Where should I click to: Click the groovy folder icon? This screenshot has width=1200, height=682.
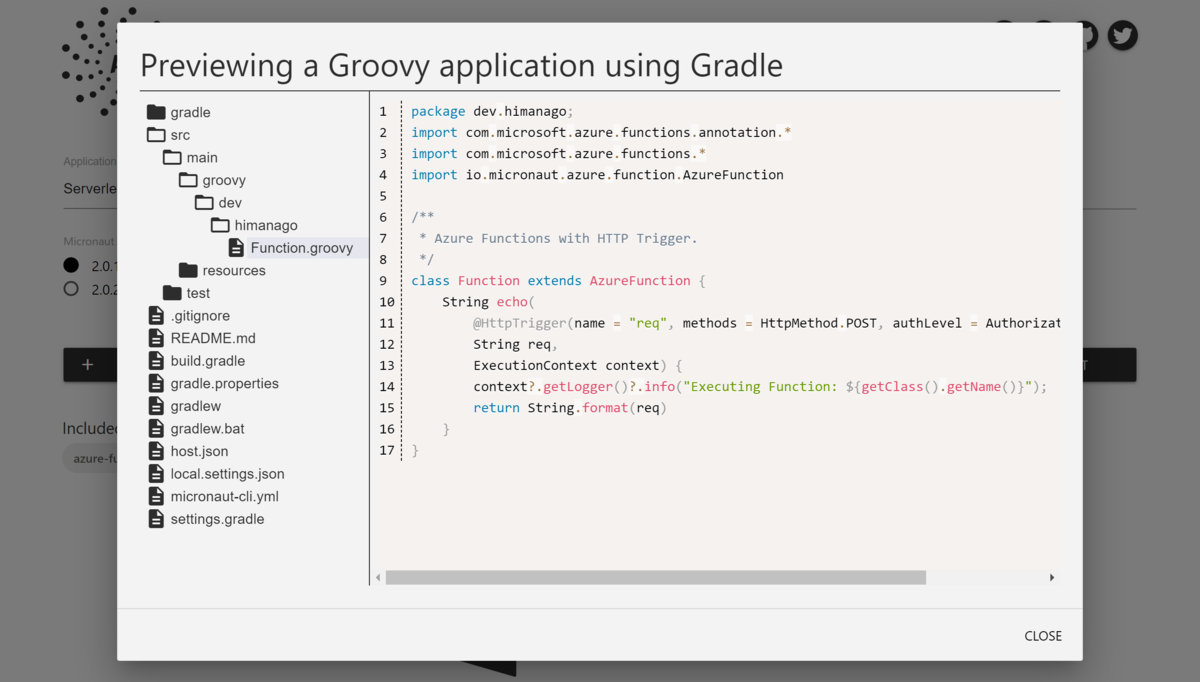click(x=188, y=180)
